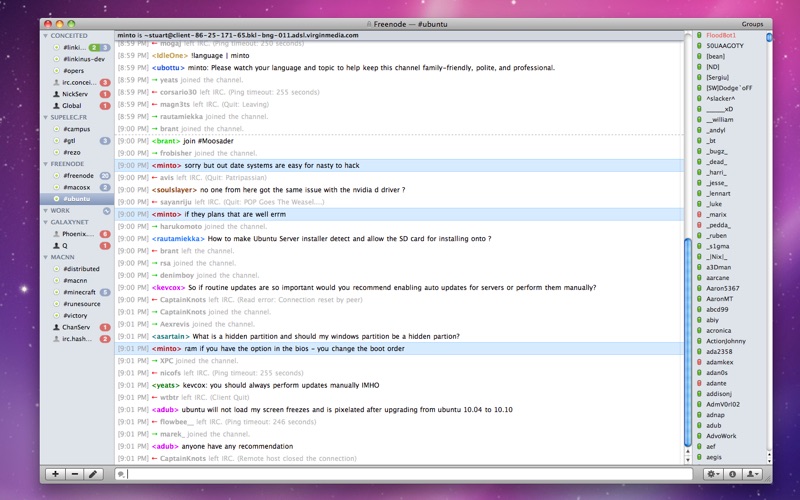Select user [bean] in the nick list
800x500 pixels.
(x=715, y=56)
